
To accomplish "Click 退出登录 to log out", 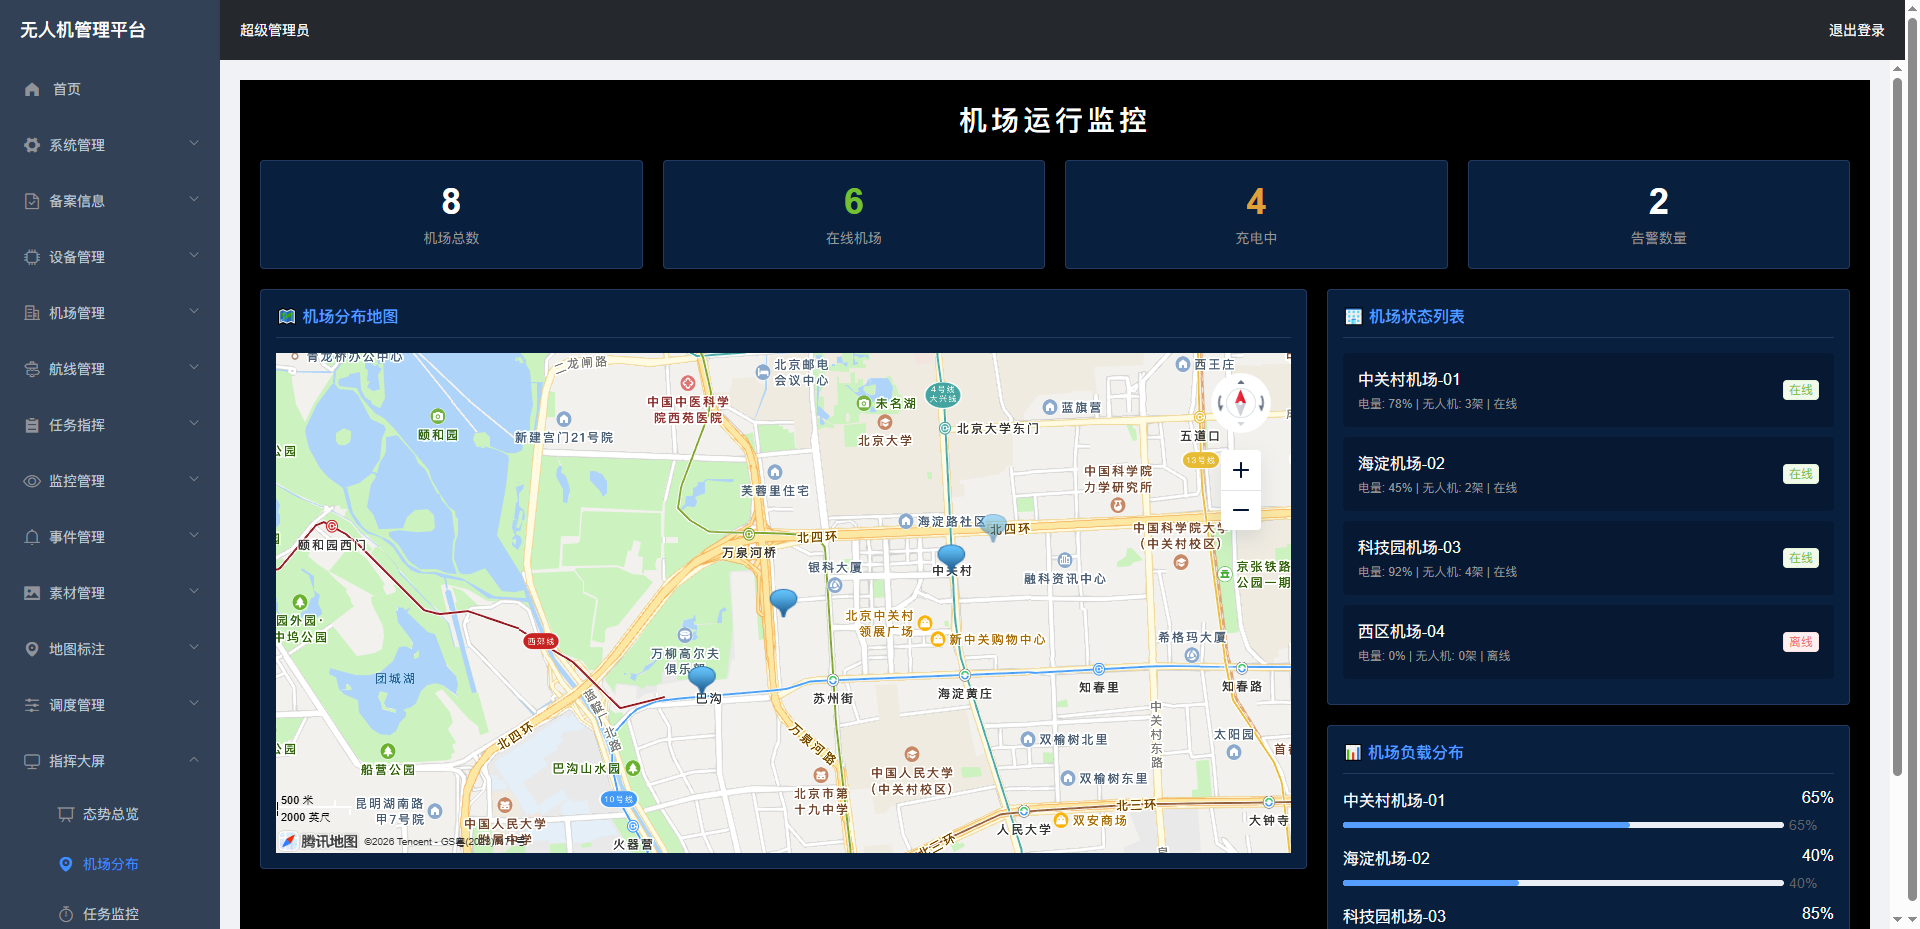I will [x=1856, y=30].
